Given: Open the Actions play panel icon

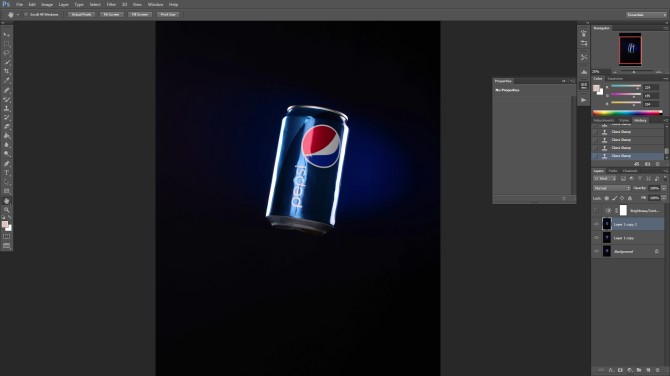Looking at the screenshot, I should tap(584, 100).
